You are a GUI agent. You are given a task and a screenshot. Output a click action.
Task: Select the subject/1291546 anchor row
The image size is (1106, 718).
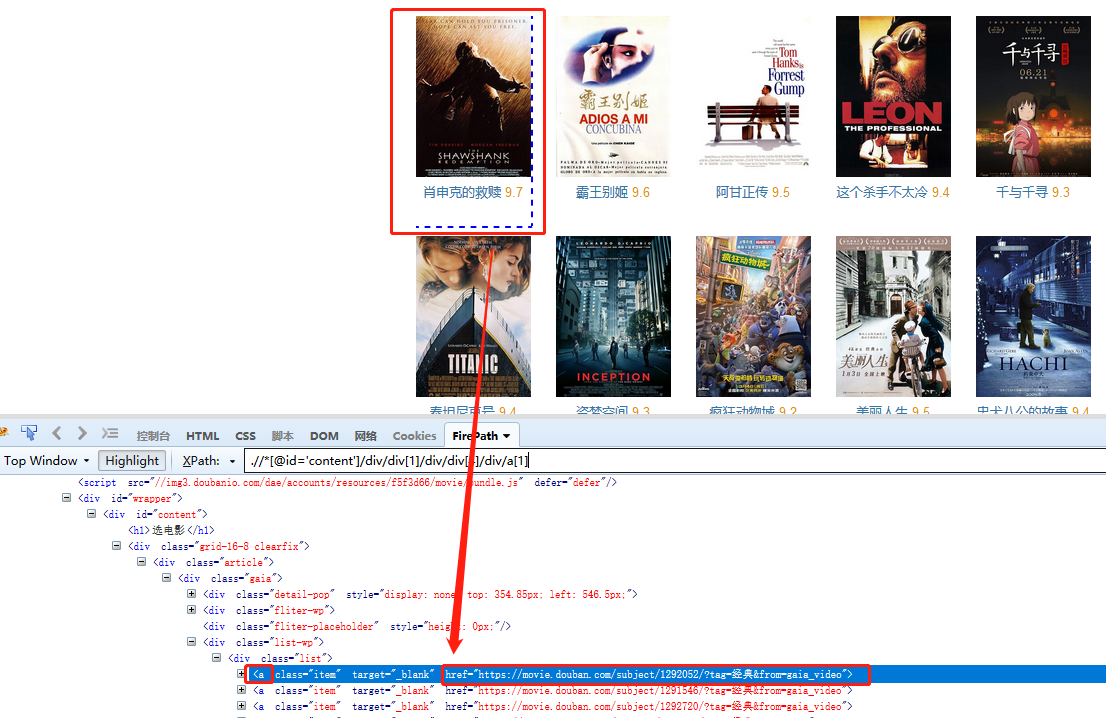[553, 690]
